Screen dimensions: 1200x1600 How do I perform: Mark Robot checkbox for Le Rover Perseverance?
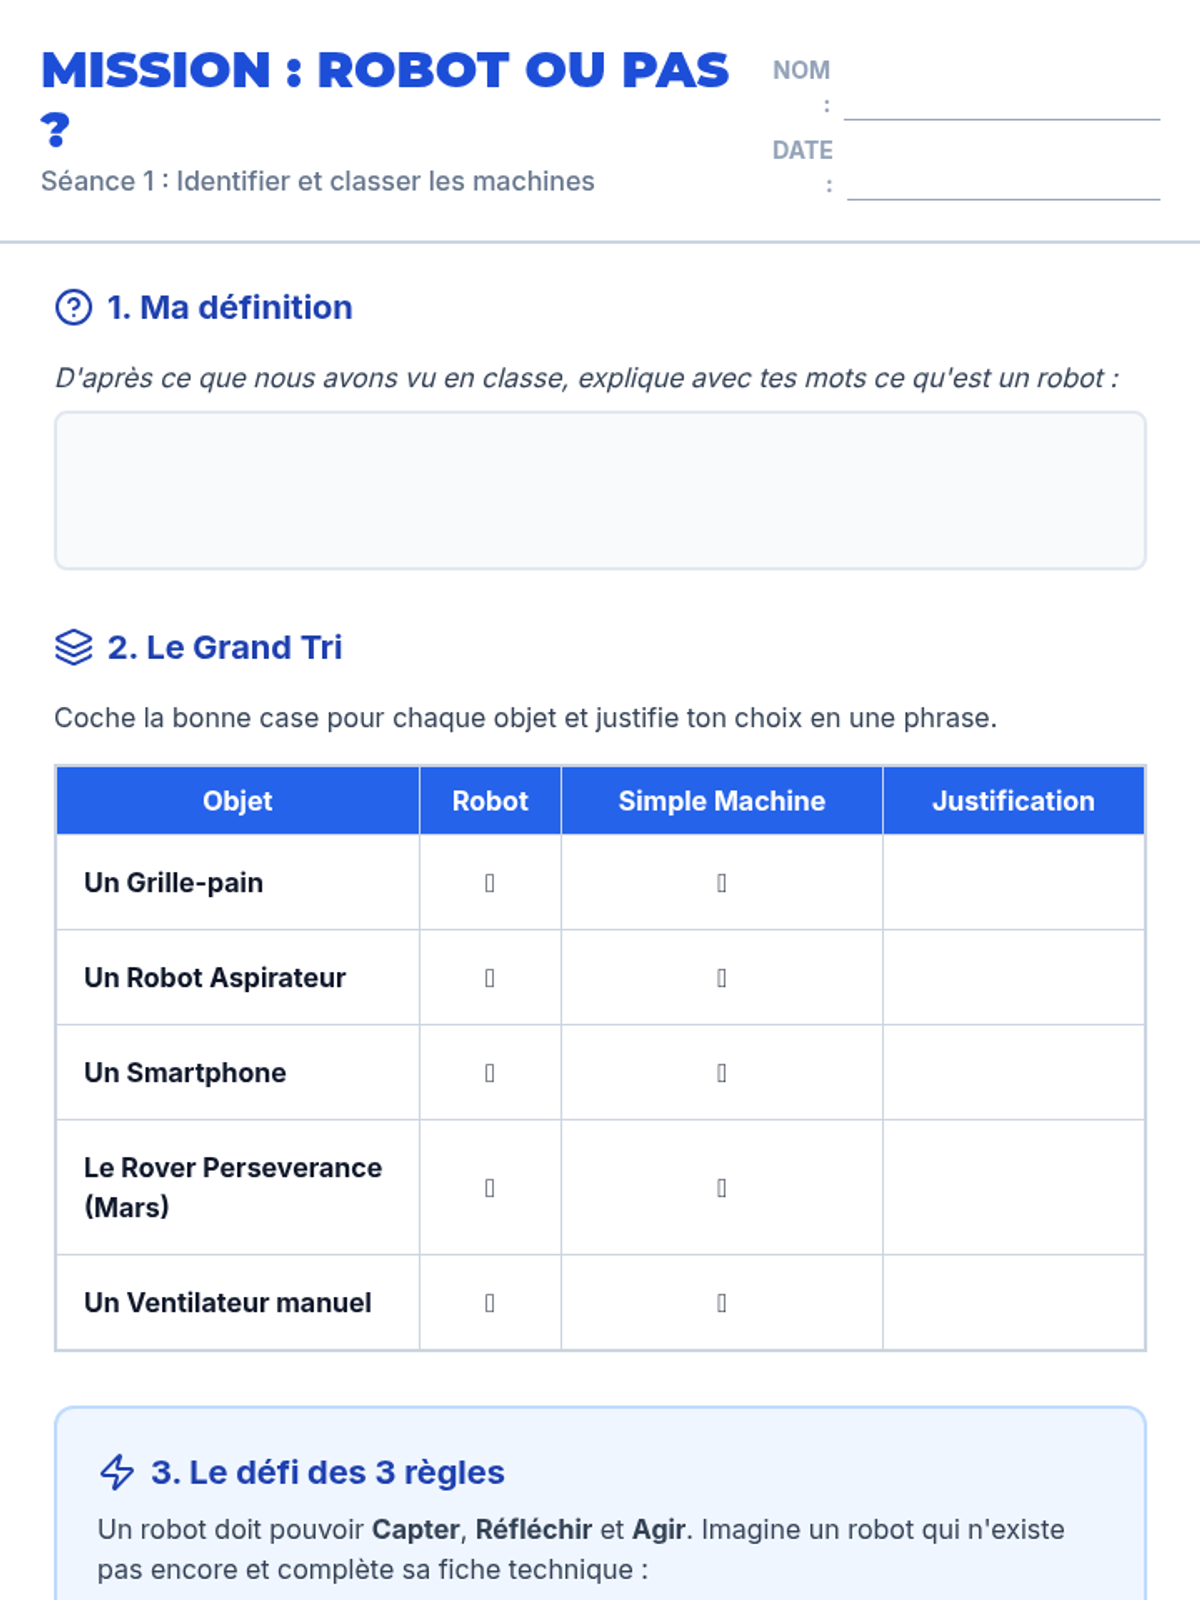tap(490, 1188)
